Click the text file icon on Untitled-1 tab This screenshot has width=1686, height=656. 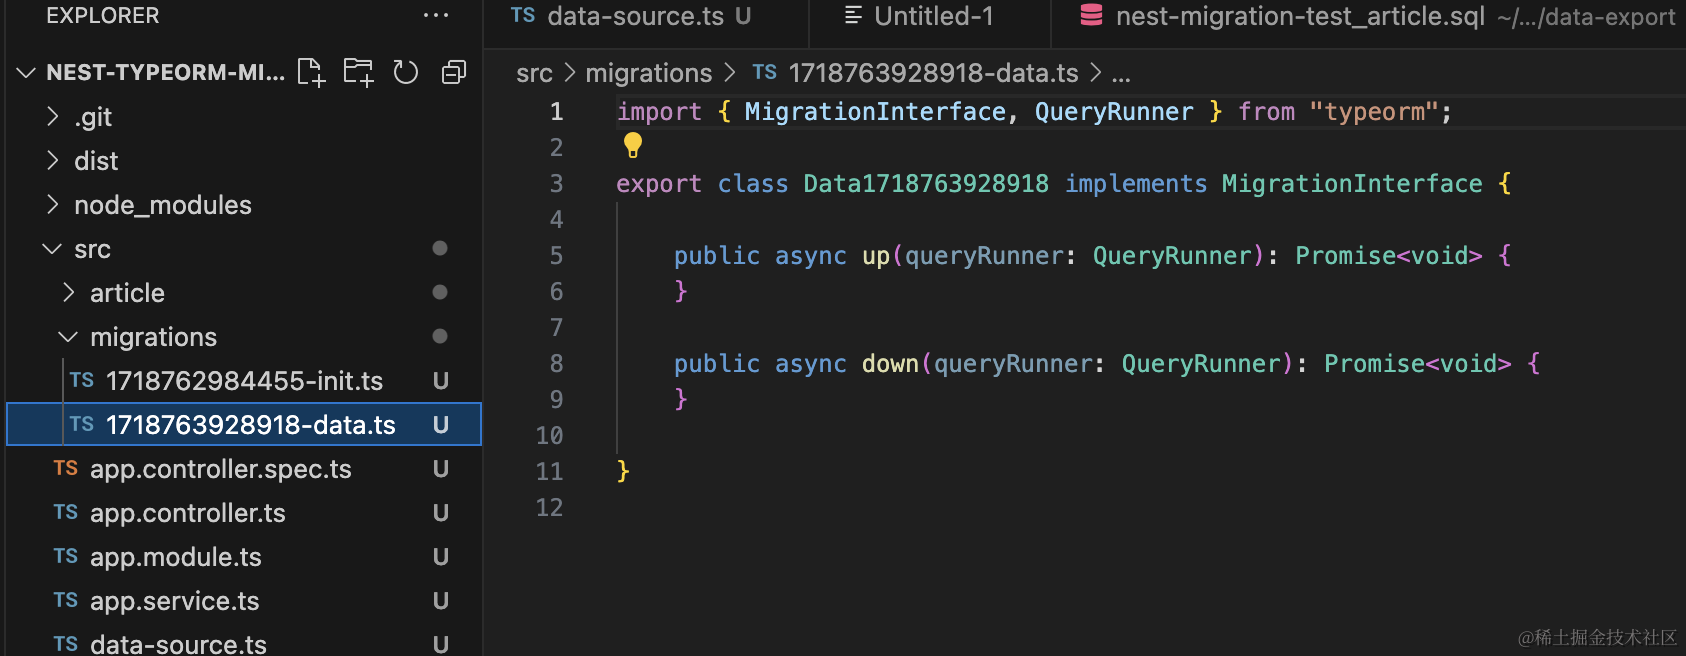pyautogui.click(x=853, y=15)
